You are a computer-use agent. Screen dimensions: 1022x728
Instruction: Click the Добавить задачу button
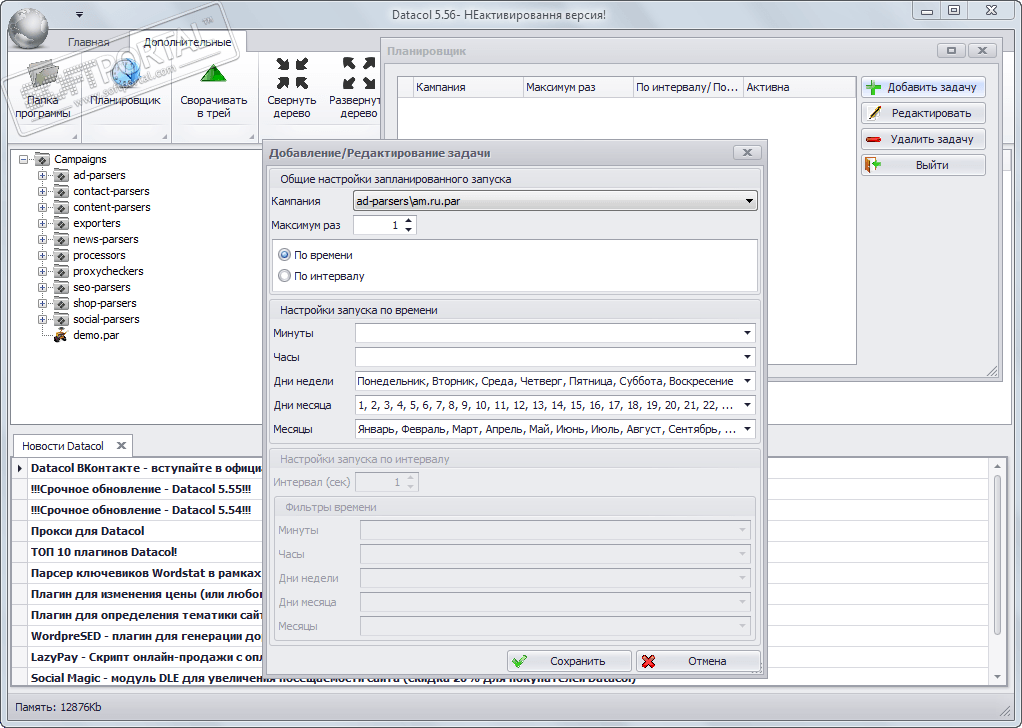[x=923, y=87]
